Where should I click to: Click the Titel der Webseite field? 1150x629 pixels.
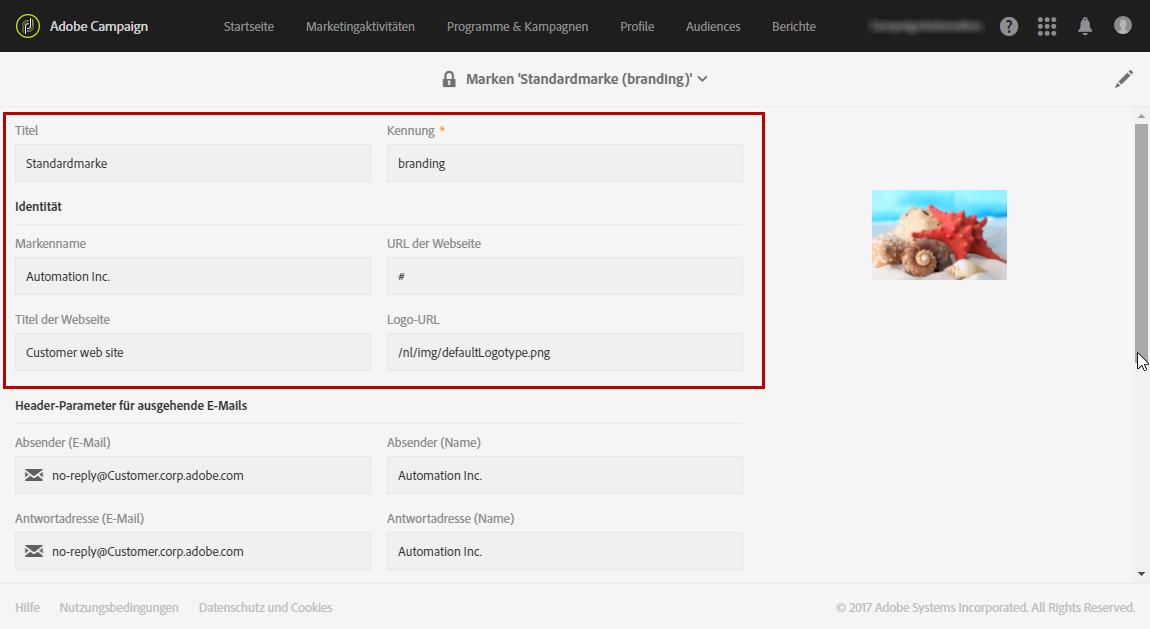pos(193,352)
